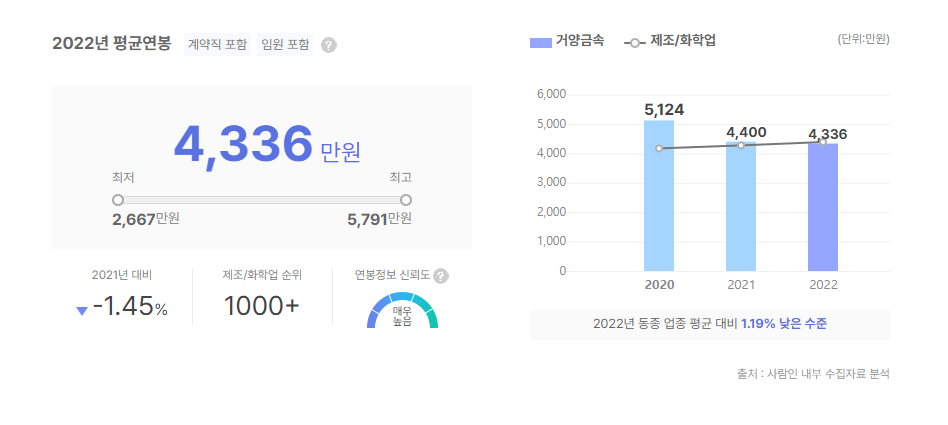Click the 최고 salary slider handle
Screen dimensions: 948x425
[x=406, y=200]
